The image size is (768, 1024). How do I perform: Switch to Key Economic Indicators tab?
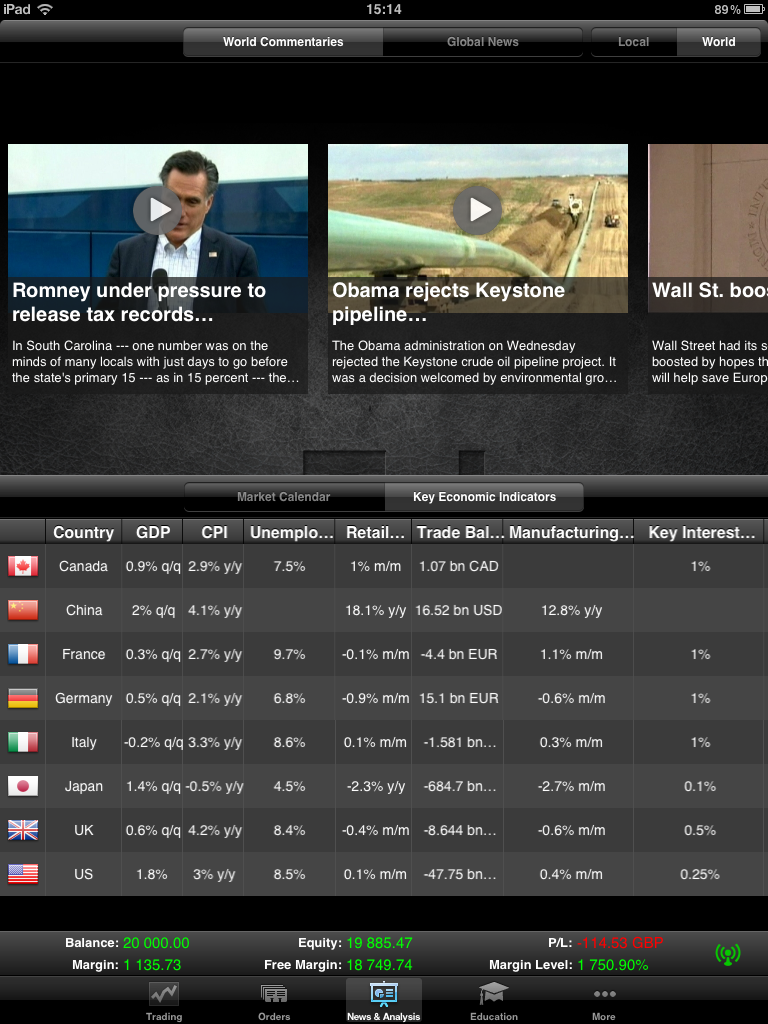tap(484, 497)
